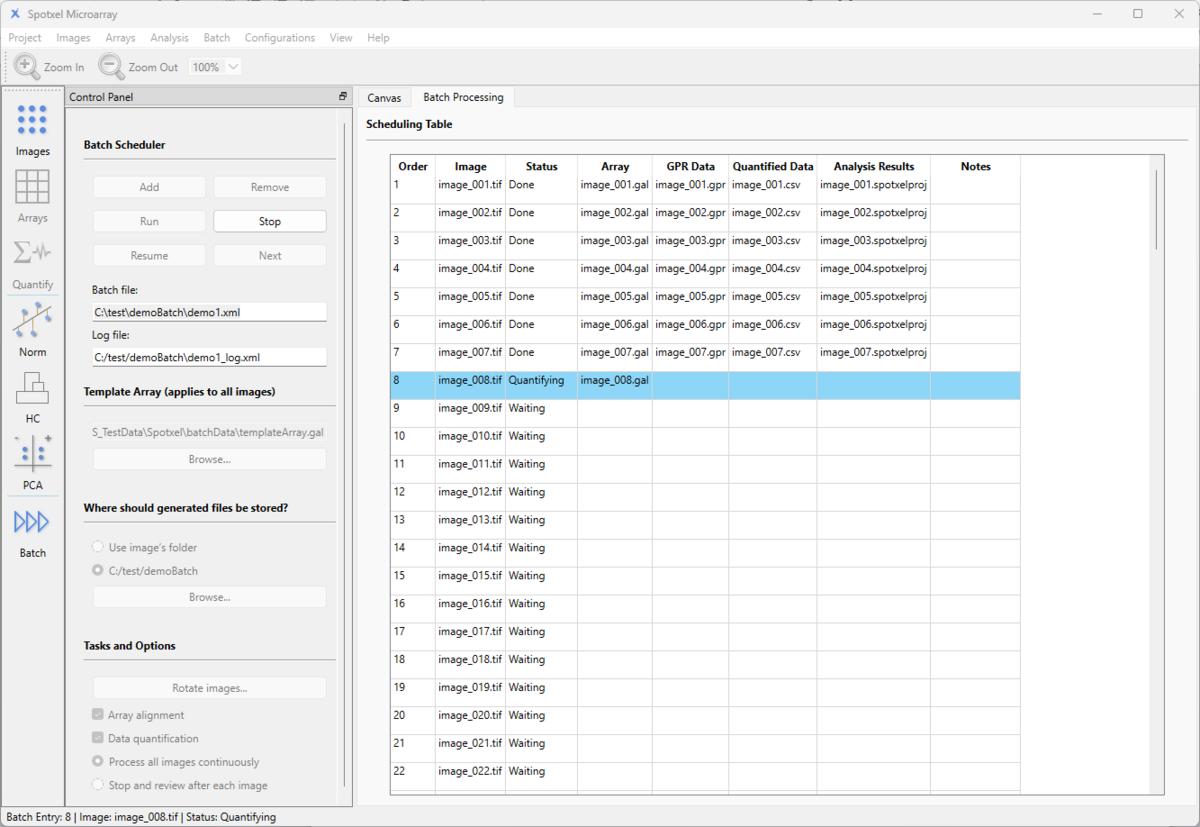Click the Log file path field
This screenshot has width=1200, height=827.
pos(209,357)
